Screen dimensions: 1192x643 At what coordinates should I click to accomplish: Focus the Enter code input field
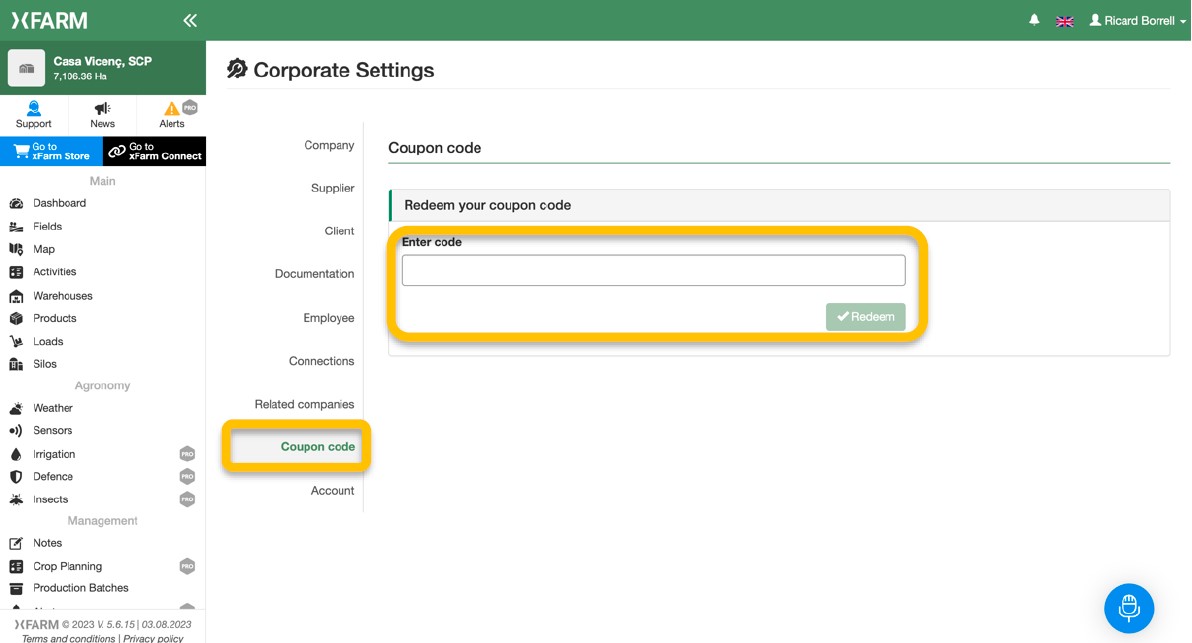tap(654, 271)
